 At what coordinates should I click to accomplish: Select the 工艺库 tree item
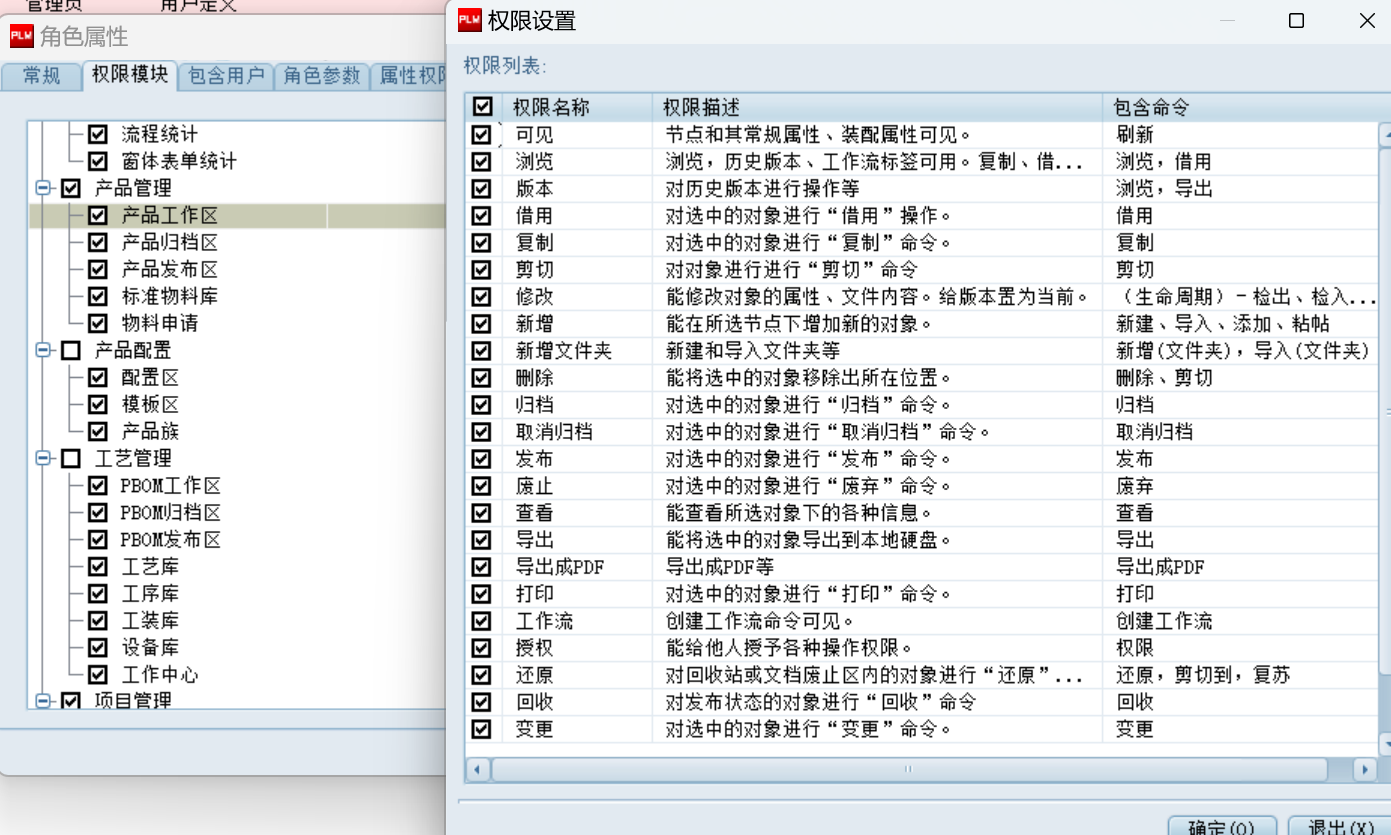(x=150, y=566)
